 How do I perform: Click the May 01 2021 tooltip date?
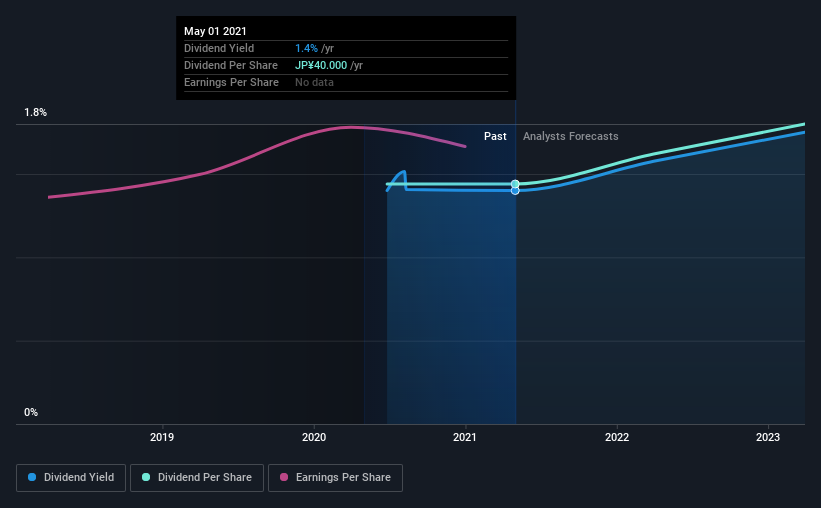215,31
